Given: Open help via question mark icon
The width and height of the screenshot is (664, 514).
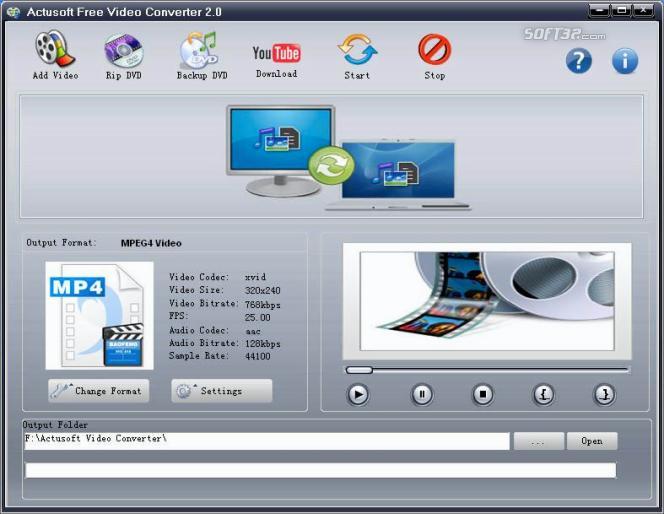Looking at the screenshot, I should (579, 61).
